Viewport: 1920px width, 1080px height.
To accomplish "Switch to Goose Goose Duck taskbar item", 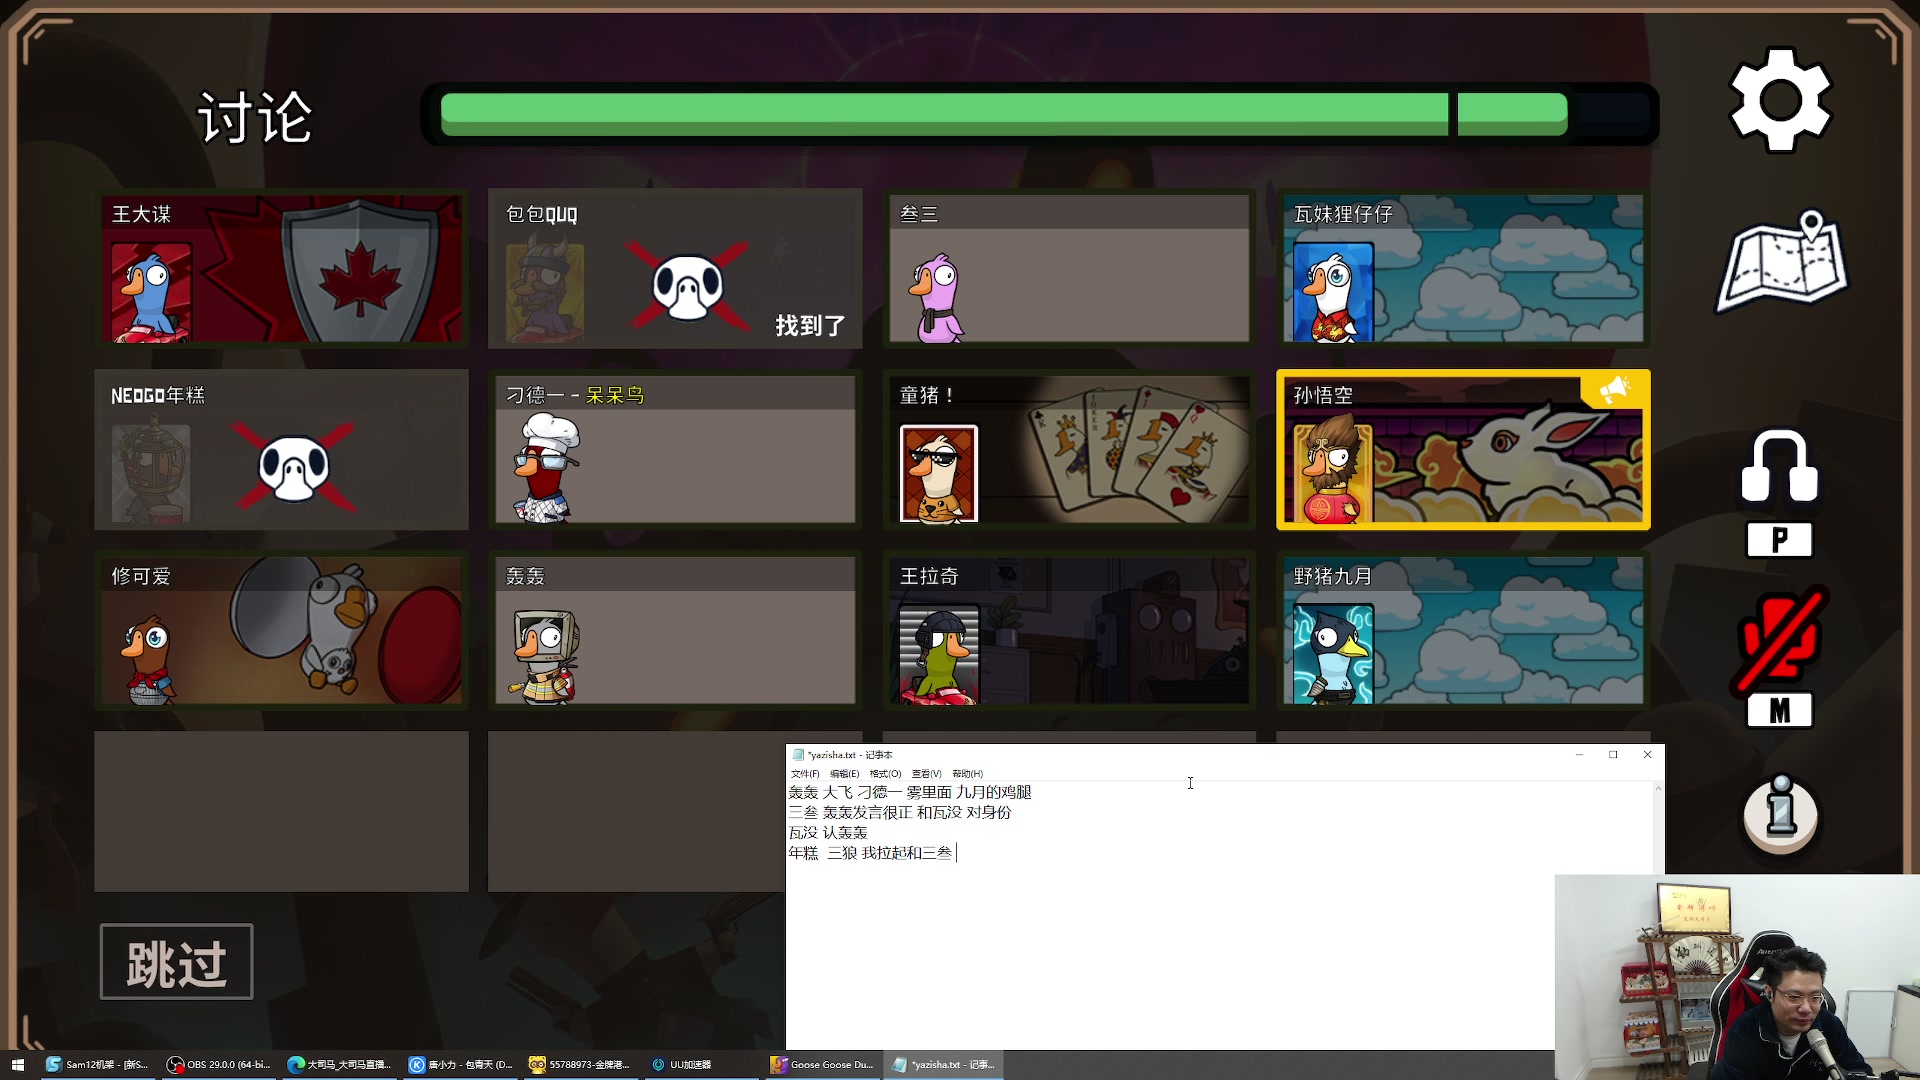I will tap(822, 1064).
